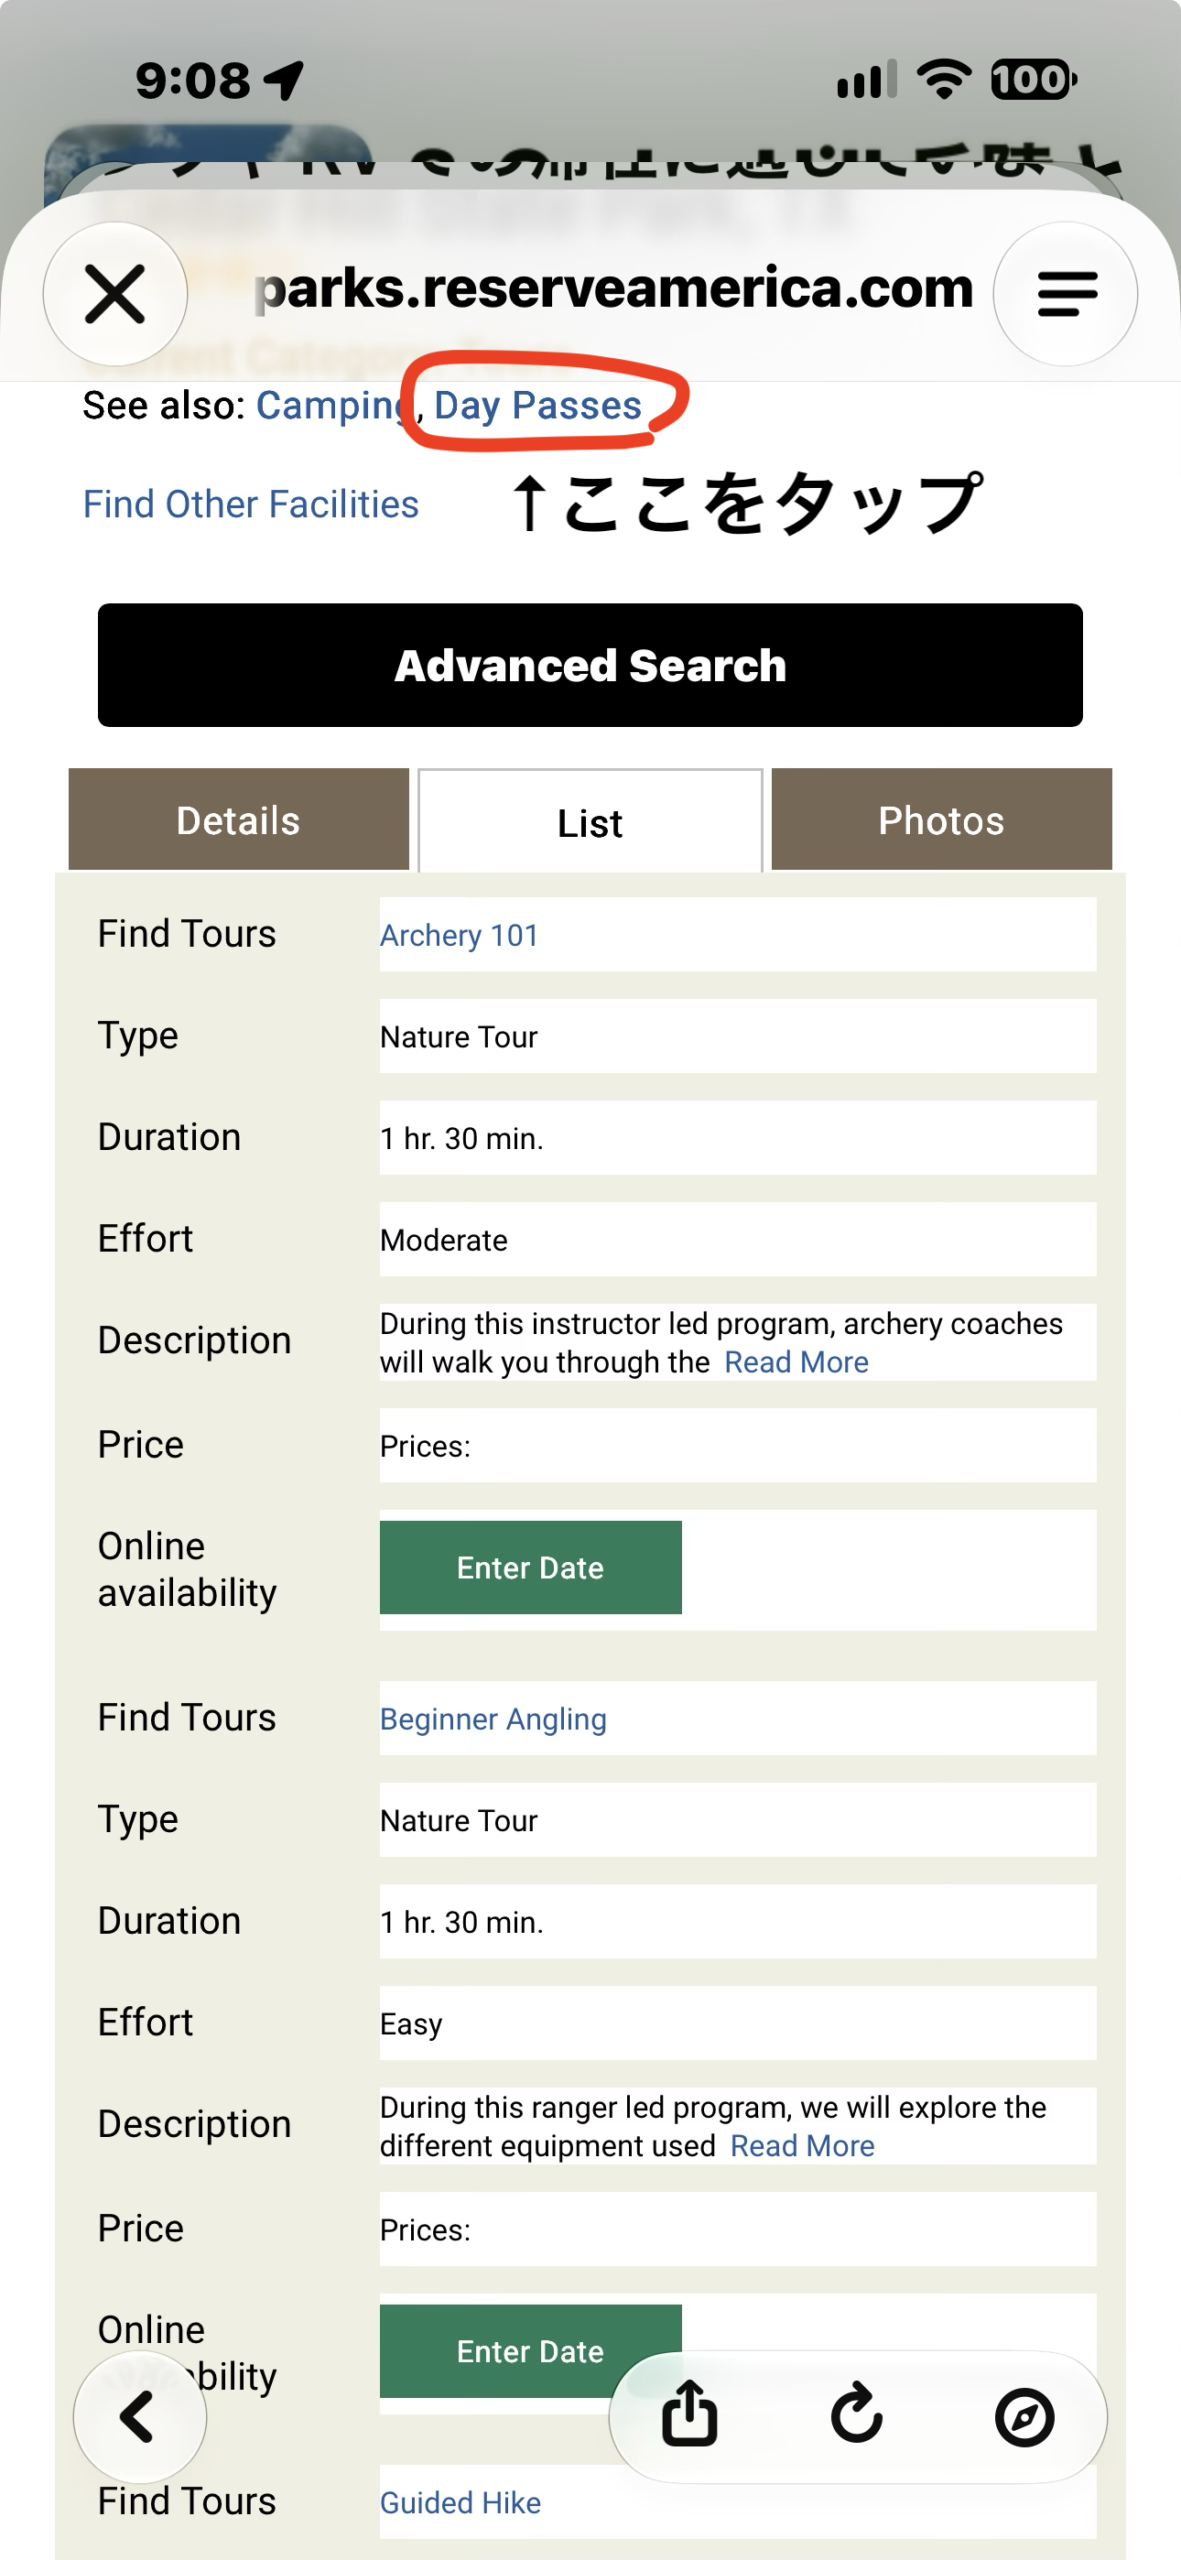Switch to the Details tab
This screenshot has height=2560, width=1181.
click(238, 820)
